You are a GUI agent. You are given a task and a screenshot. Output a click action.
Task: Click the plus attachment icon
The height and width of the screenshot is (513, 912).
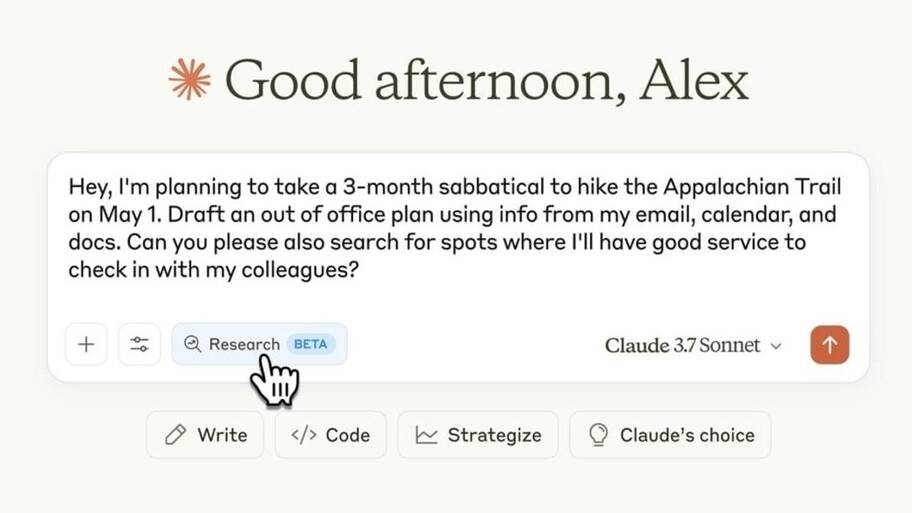pyautogui.click(x=86, y=344)
